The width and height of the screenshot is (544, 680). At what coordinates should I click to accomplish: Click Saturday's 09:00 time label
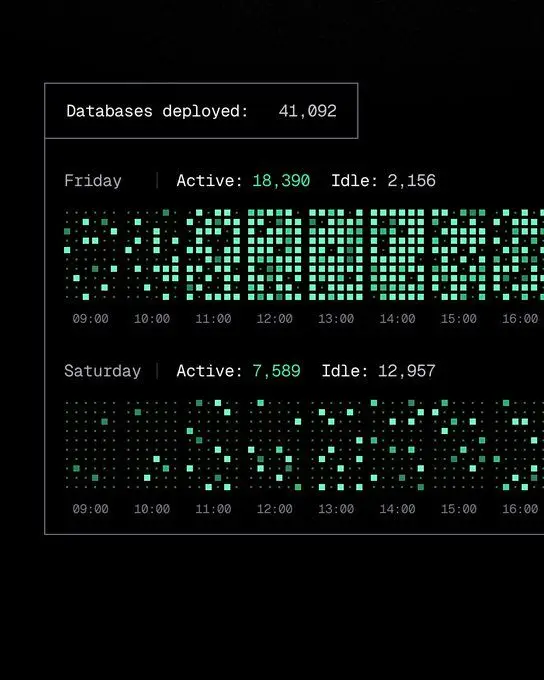point(91,509)
